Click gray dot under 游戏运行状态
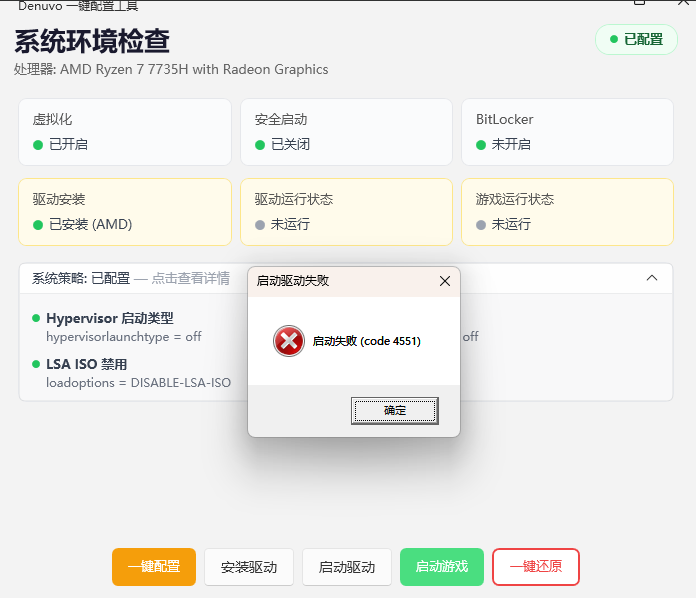Viewport: 696px width, 598px height. coord(481,224)
